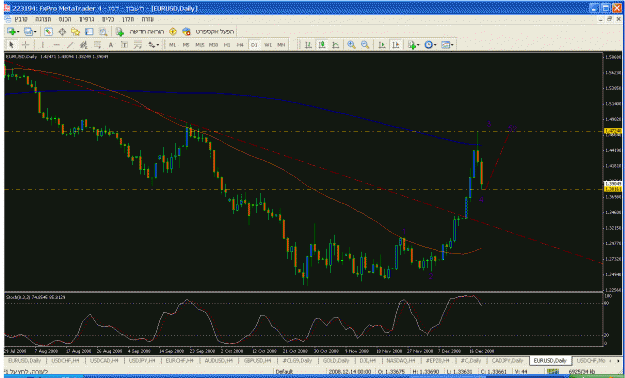Switch to the AUDUSD,H4 chart tab
This screenshot has width=625, height=378.
click(218, 360)
